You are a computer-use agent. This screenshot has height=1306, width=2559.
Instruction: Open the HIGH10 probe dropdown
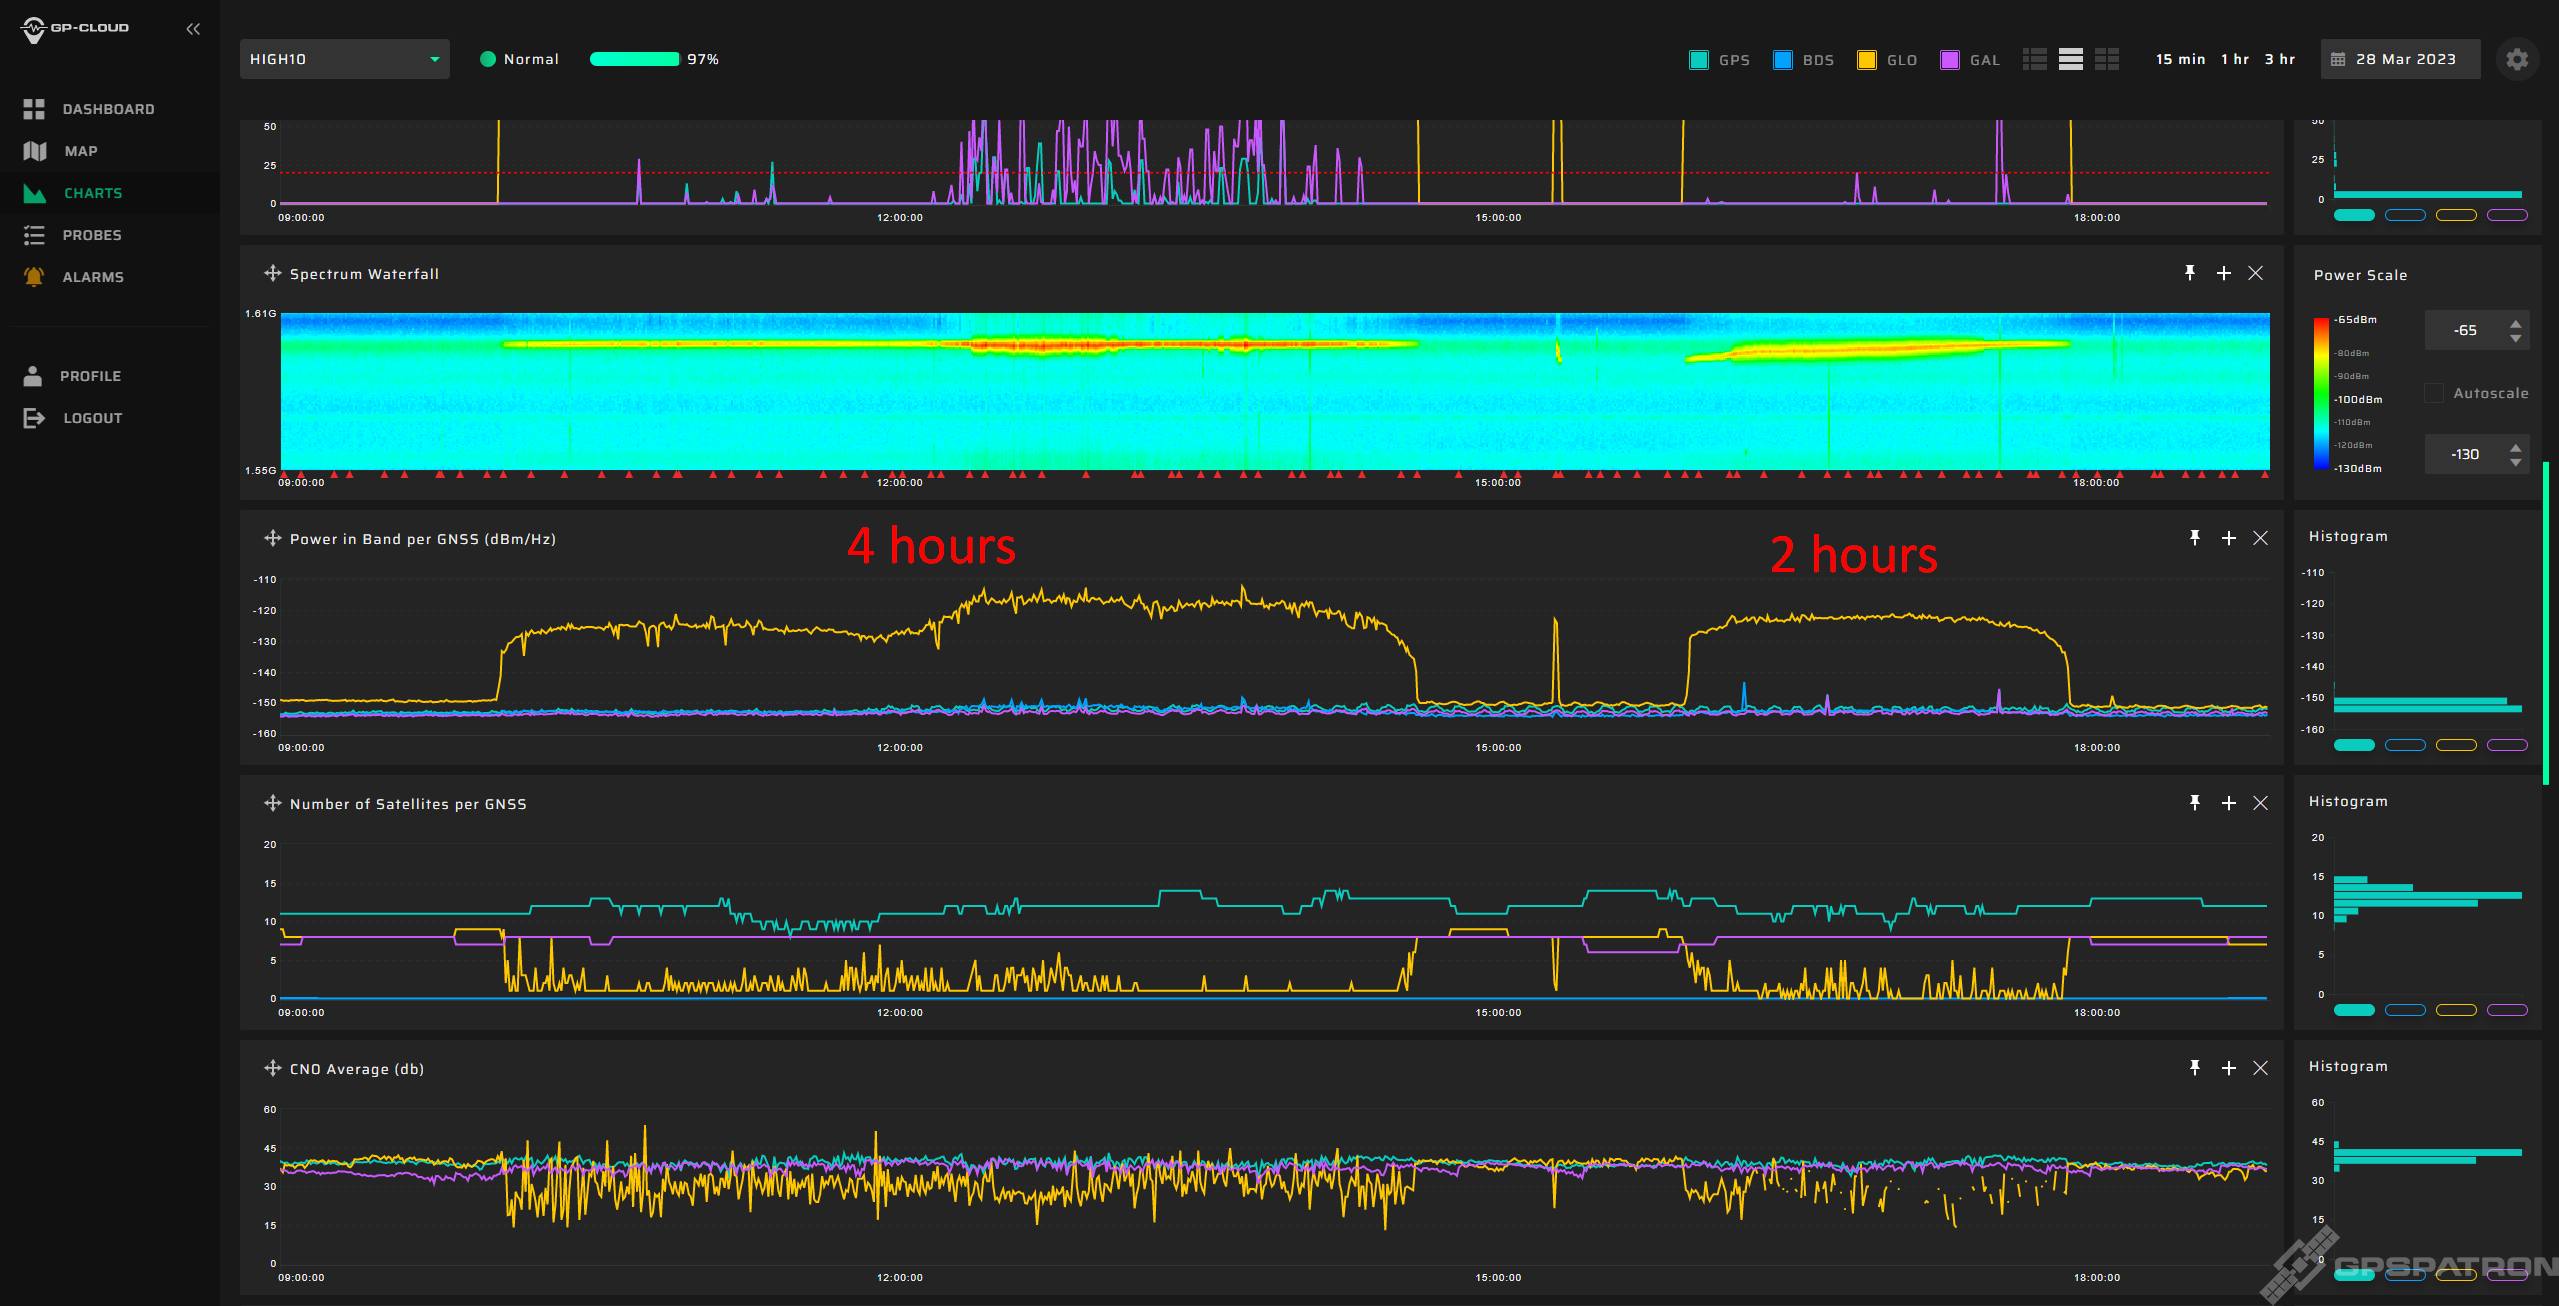pyautogui.click(x=344, y=59)
